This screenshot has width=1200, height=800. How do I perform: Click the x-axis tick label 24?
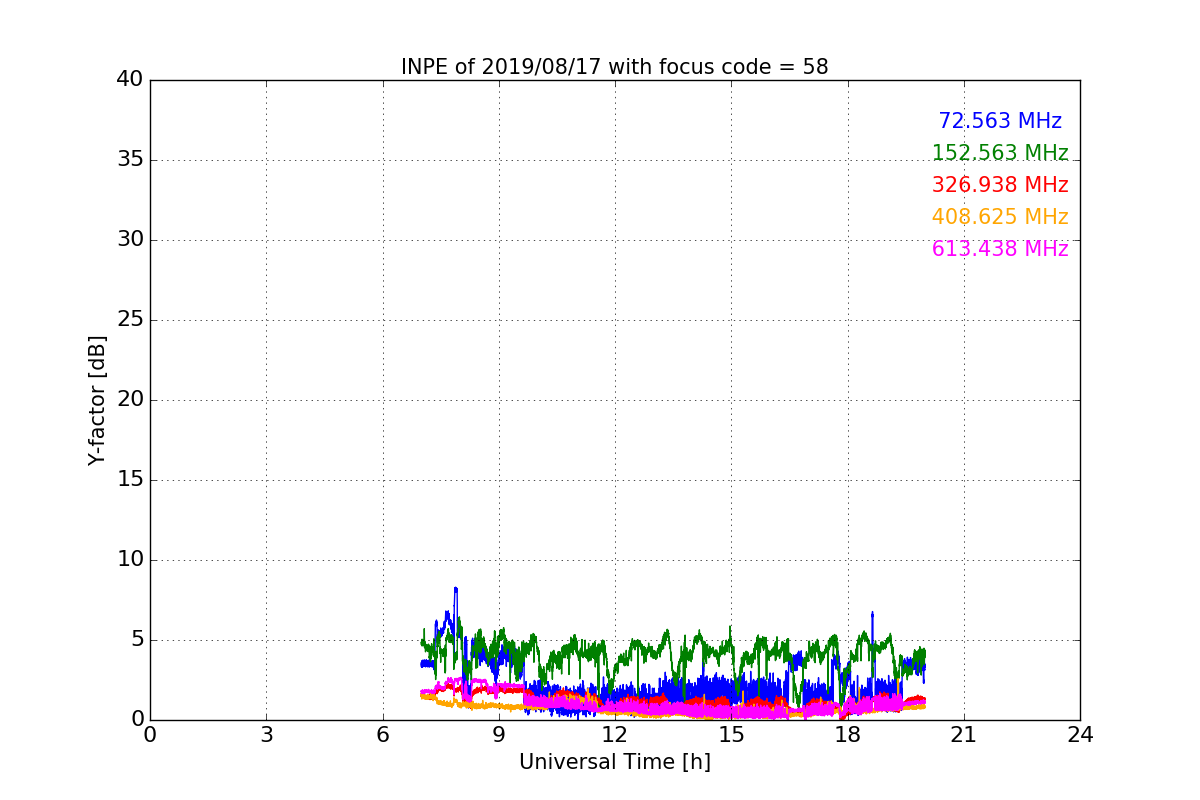[1080, 735]
